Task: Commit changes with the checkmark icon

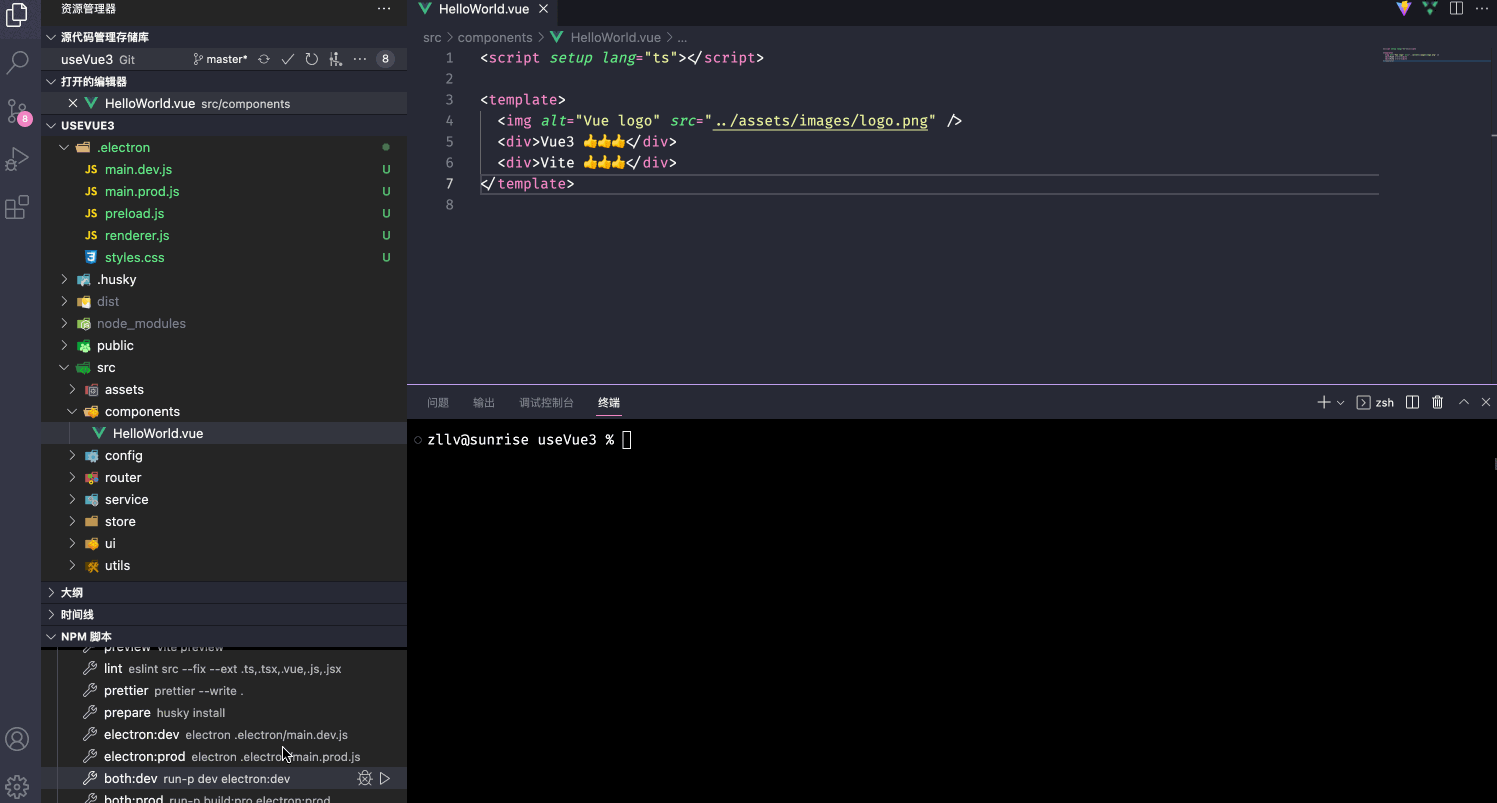Action: click(x=288, y=59)
